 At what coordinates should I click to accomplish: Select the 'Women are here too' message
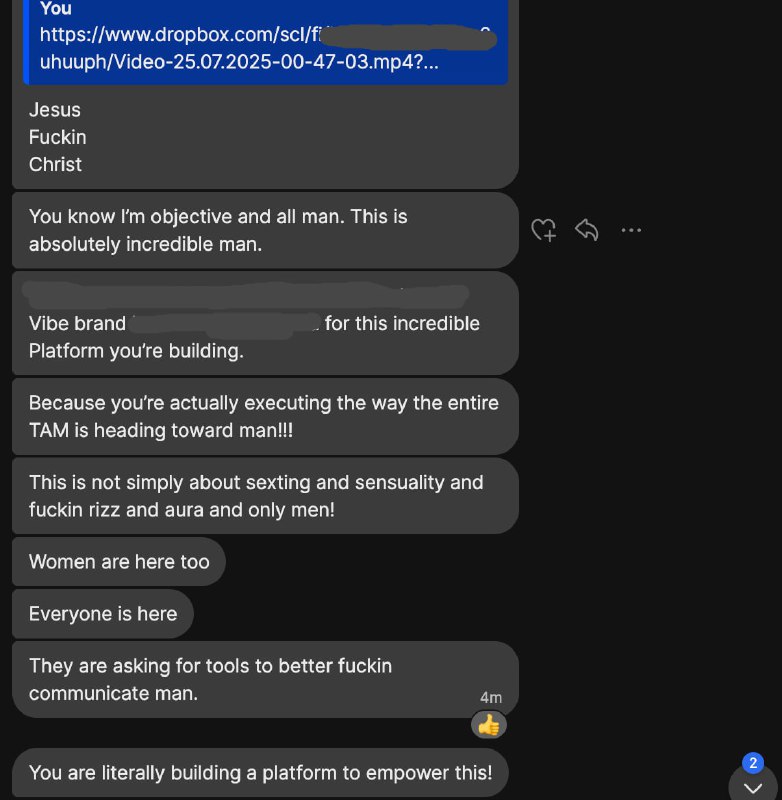click(x=119, y=562)
